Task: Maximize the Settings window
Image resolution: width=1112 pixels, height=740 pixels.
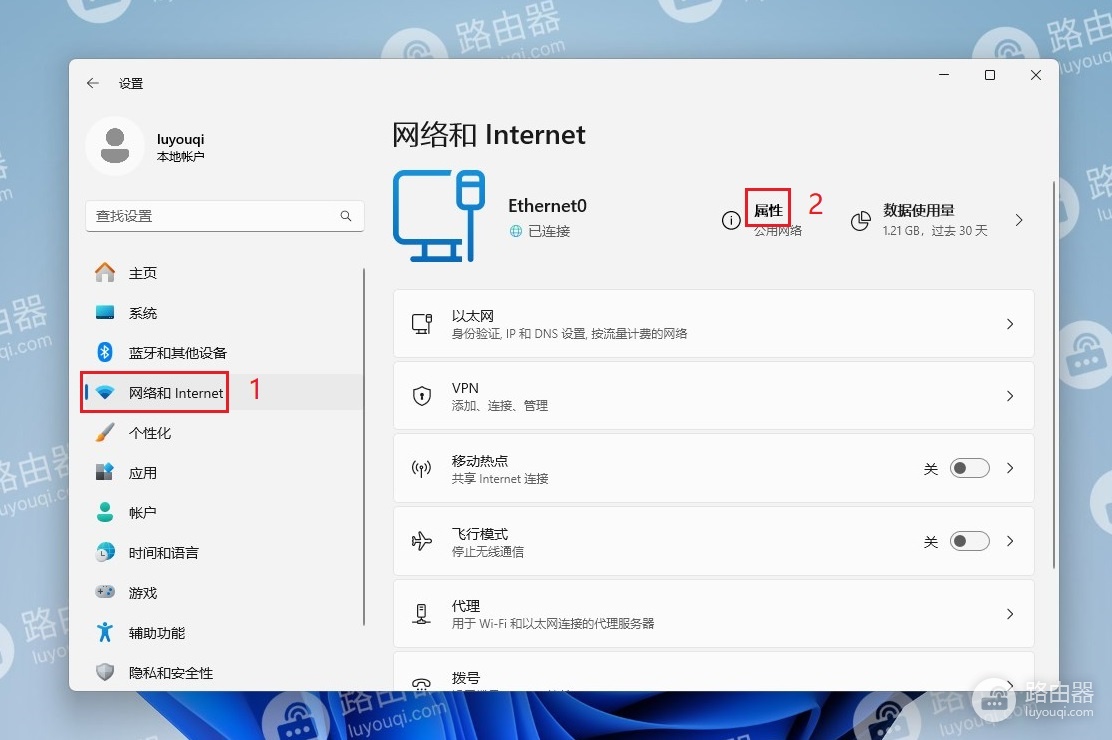Action: click(x=990, y=75)
